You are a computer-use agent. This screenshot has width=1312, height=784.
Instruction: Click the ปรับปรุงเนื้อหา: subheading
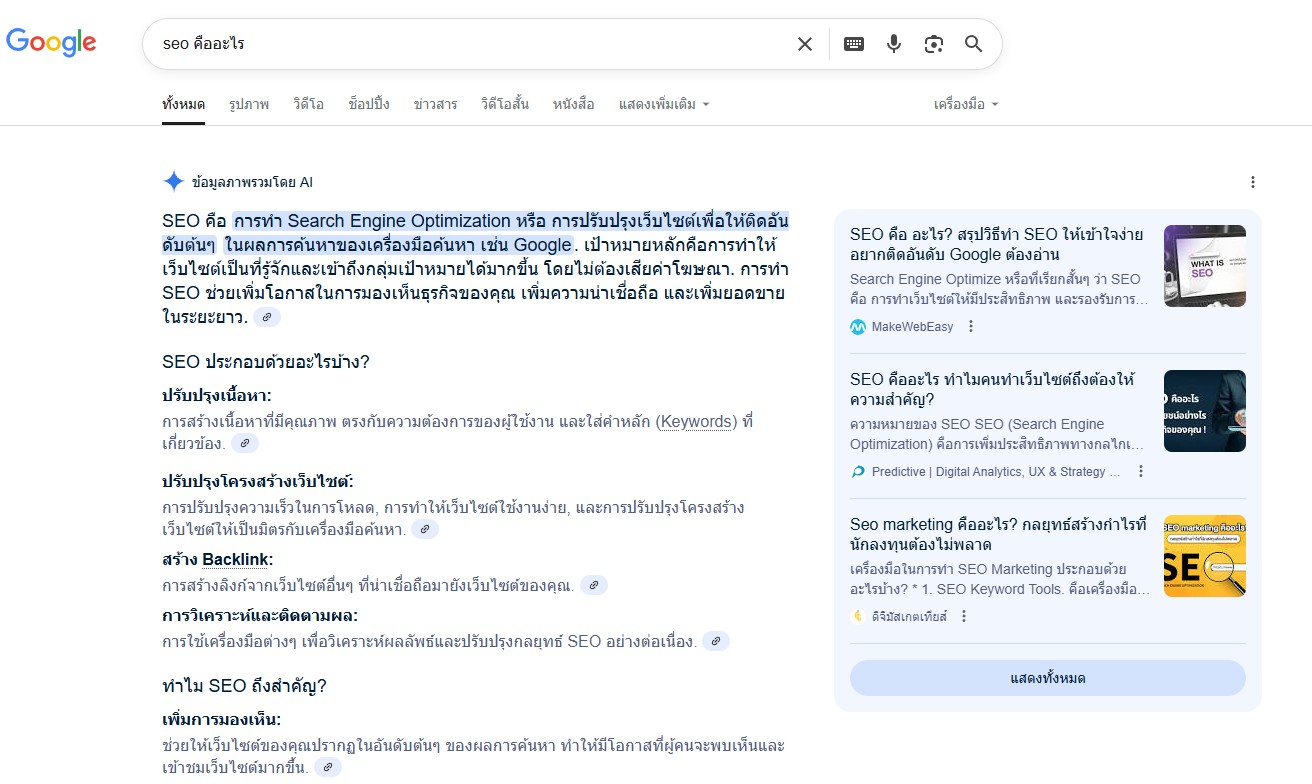[x=217, y=395]
